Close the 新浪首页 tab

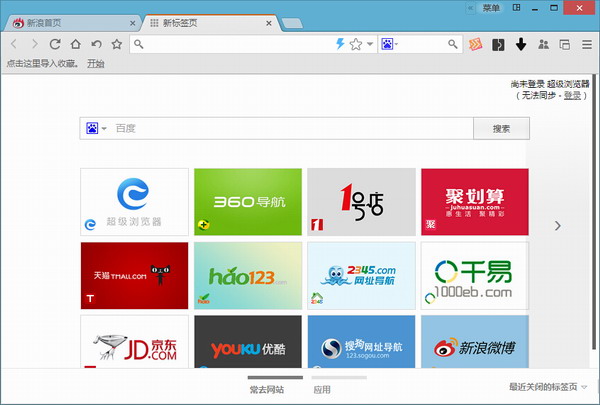point(132,23)
